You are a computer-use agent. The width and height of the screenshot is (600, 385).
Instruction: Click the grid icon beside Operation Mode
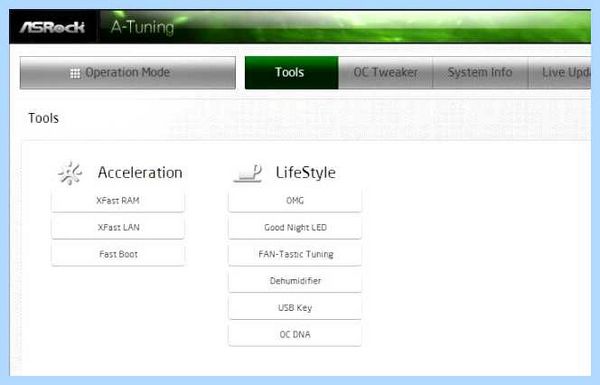click(x=75, y=73)
